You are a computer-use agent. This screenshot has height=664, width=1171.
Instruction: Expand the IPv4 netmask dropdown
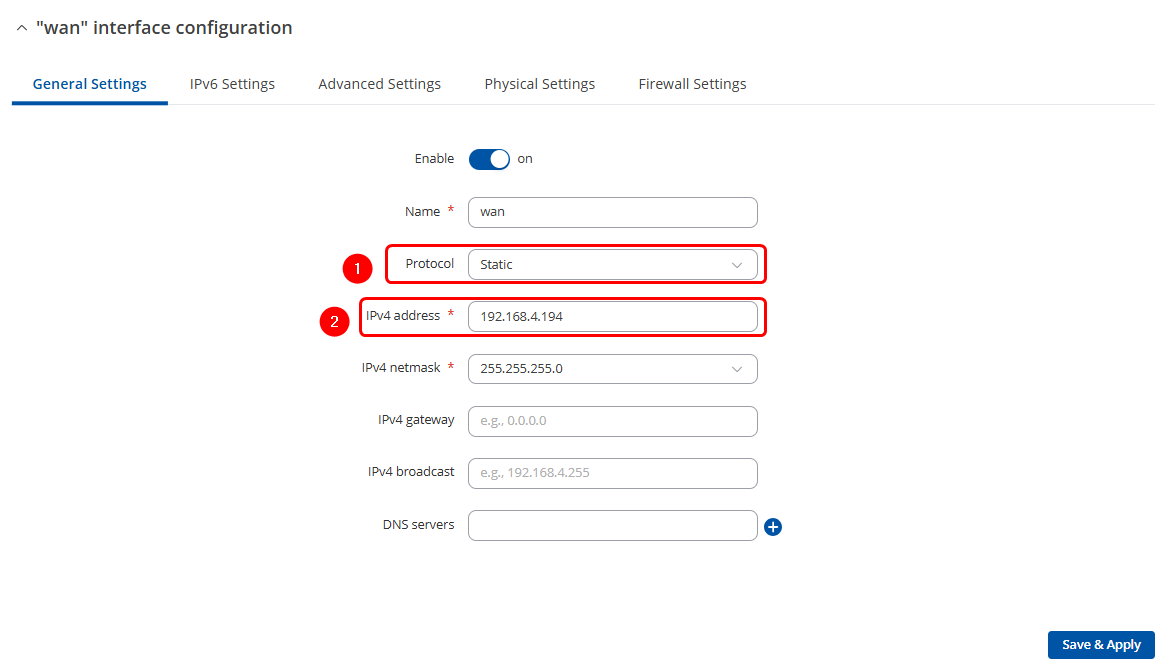tap(612, 369)
